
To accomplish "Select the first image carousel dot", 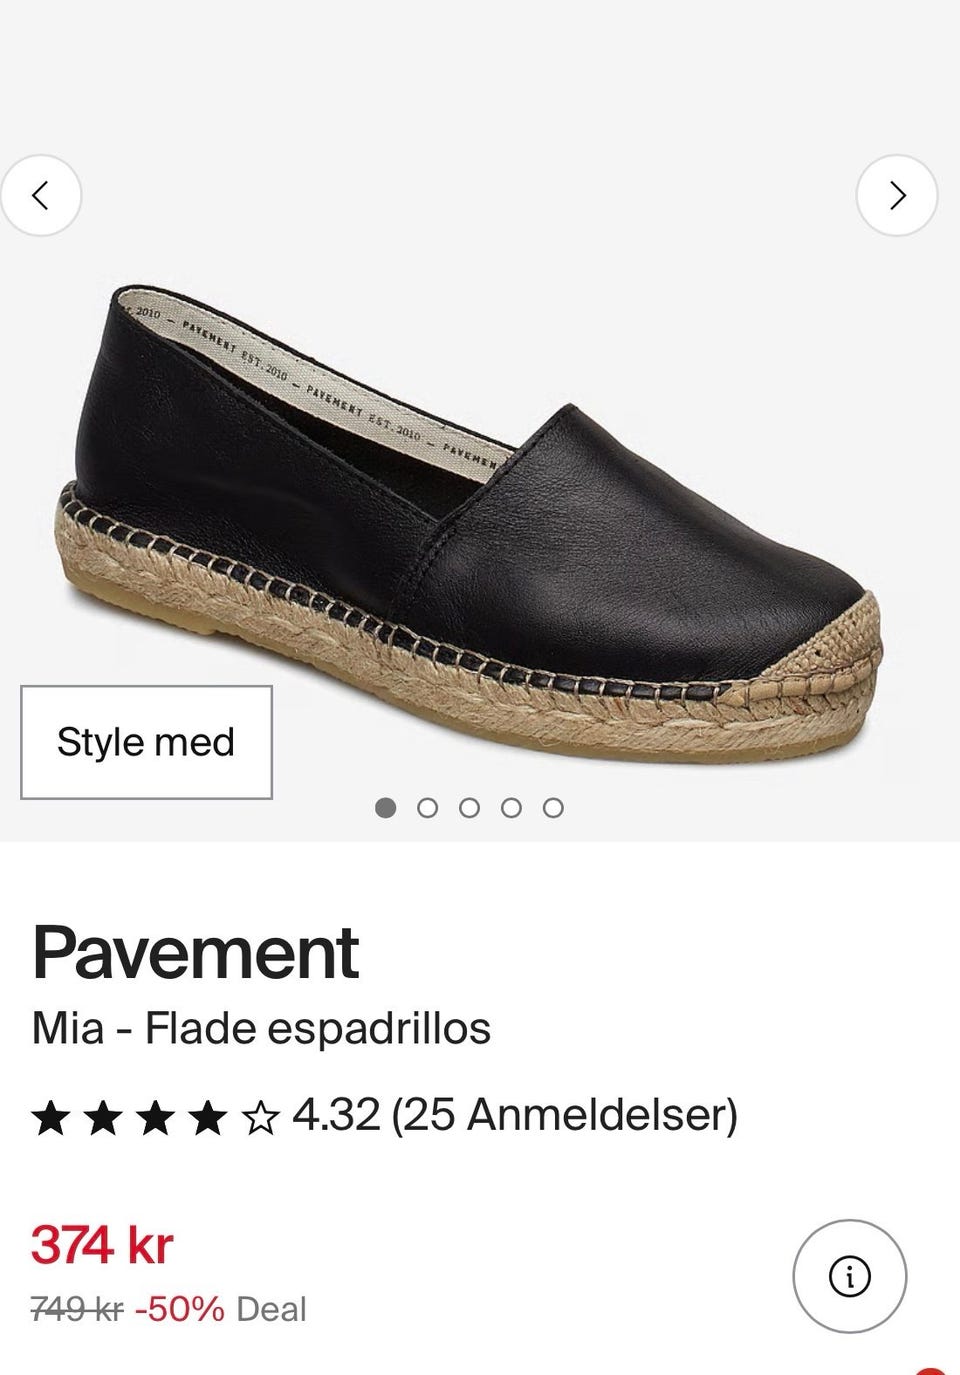I will coord(385,807).
